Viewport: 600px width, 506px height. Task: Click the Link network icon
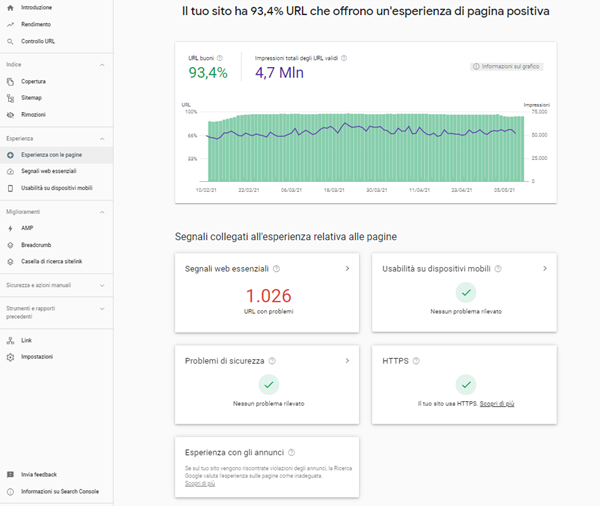pyautogui.click(x=10, y=340)
